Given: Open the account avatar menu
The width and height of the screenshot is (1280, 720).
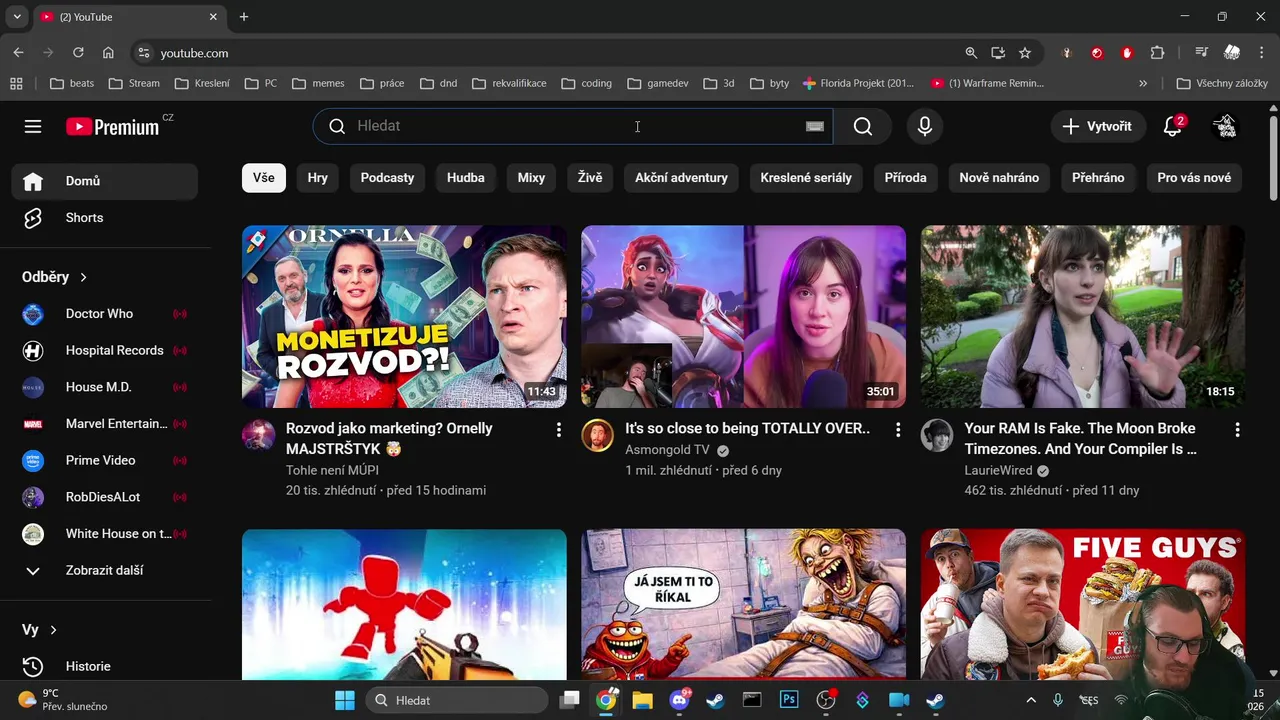Looking at the screenshot, I should tap(1225, 126).
